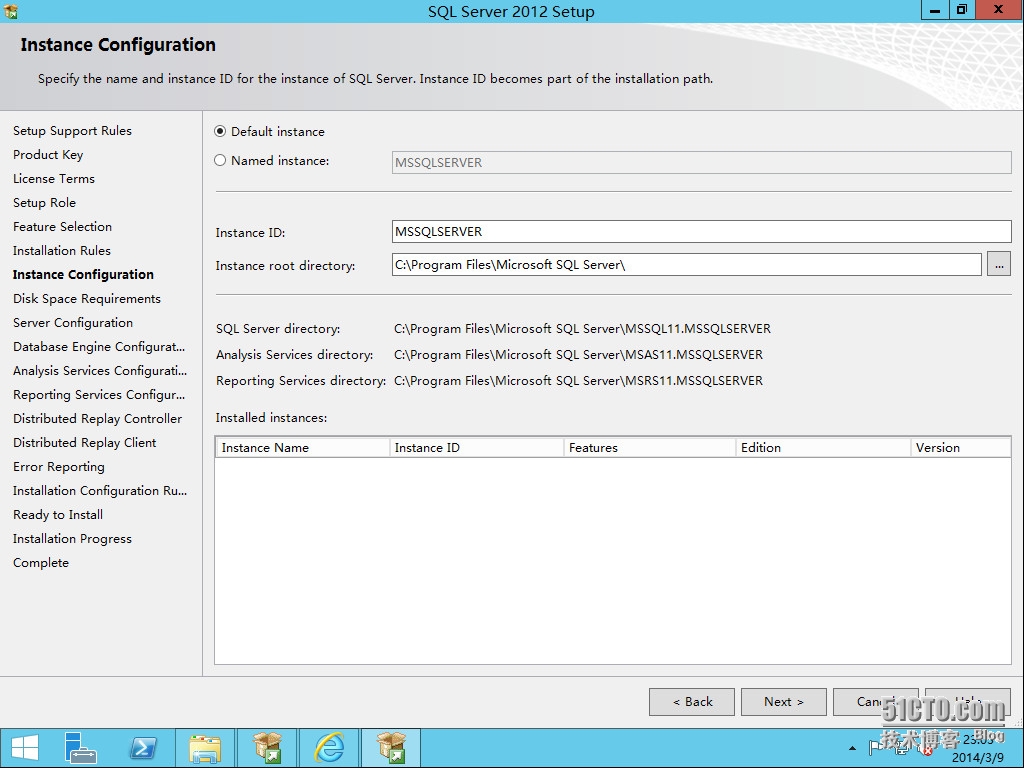Cancel the SQL Server setup
This screenshot has height=768, width=1024.
tap(875, 701)
